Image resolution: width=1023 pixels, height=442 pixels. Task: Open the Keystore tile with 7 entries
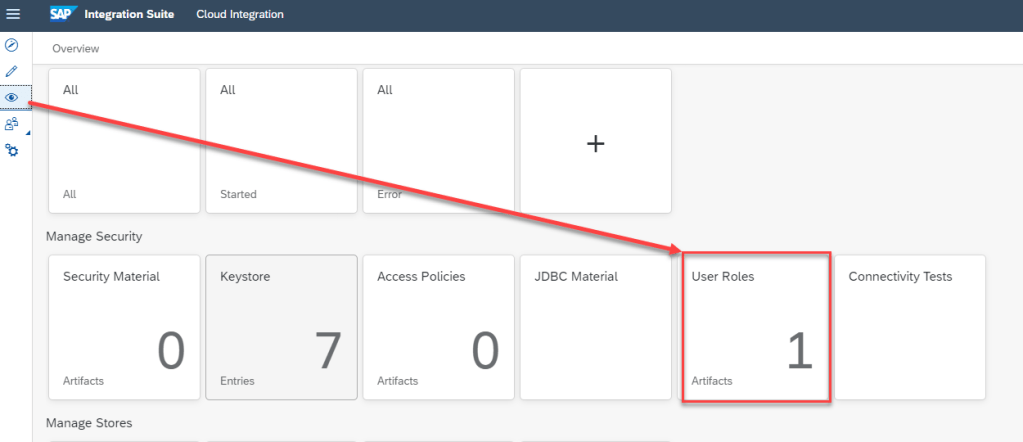click(x=281, y=327)
